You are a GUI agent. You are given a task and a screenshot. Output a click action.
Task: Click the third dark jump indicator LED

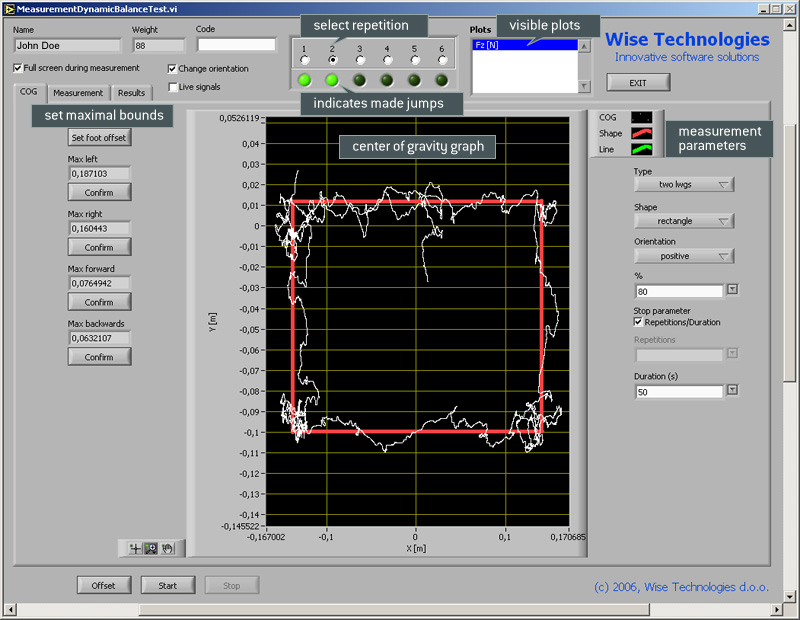tap(360, 80)
